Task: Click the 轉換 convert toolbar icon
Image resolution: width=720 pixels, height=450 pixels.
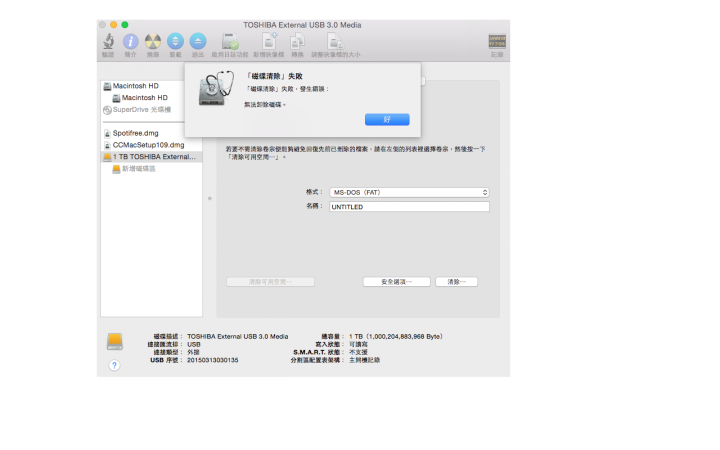Action: click(x=298, y=42)
